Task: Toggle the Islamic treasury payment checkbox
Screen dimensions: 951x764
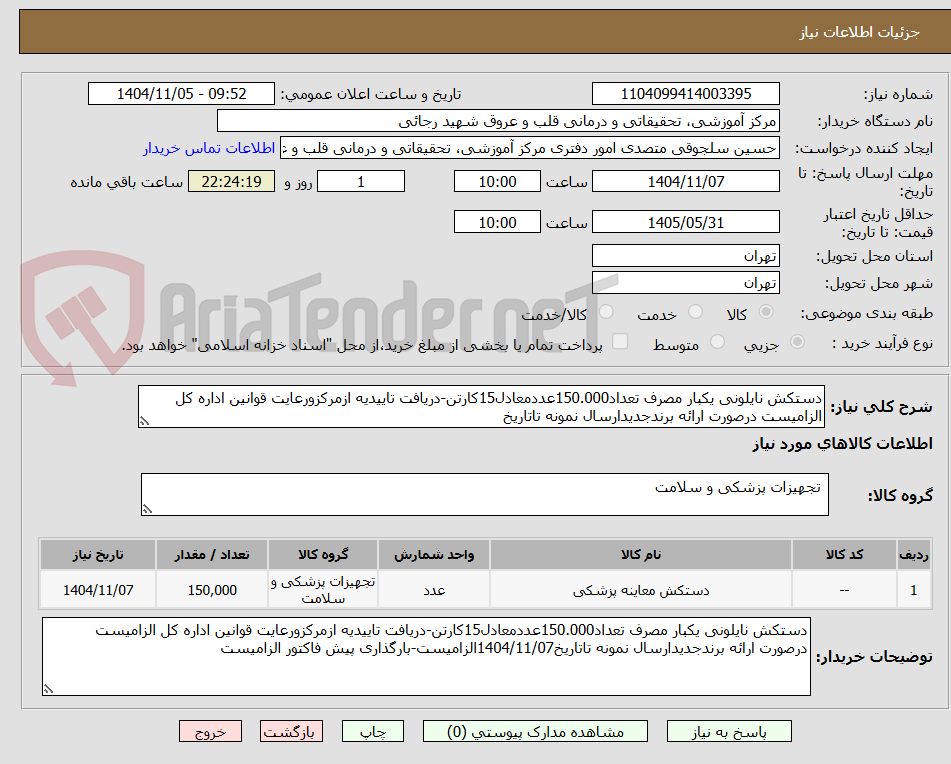Action: (x=620, y=341)
